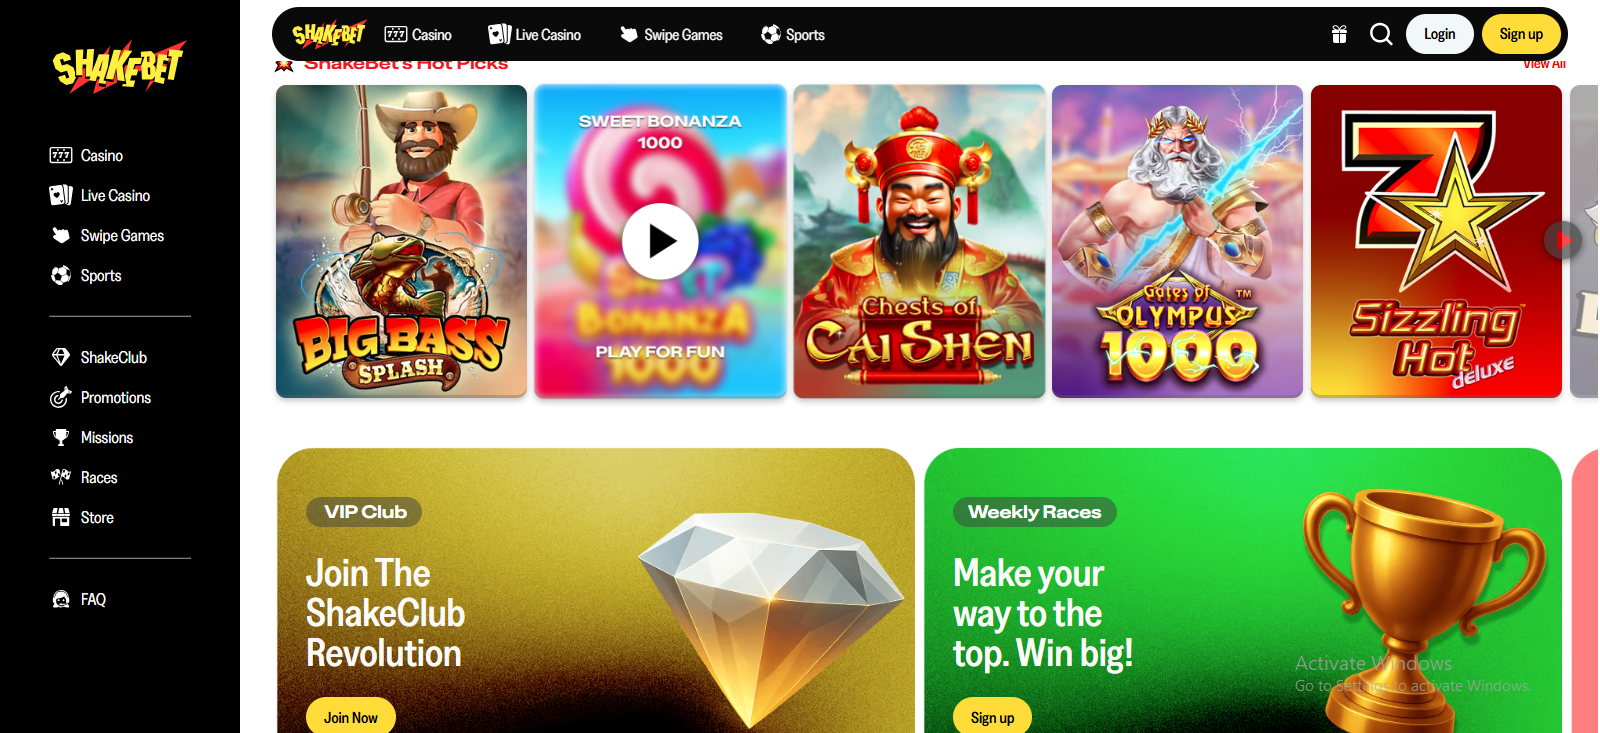Select the Missions trophy icon
1600x733 pixels.
point(61,437)
